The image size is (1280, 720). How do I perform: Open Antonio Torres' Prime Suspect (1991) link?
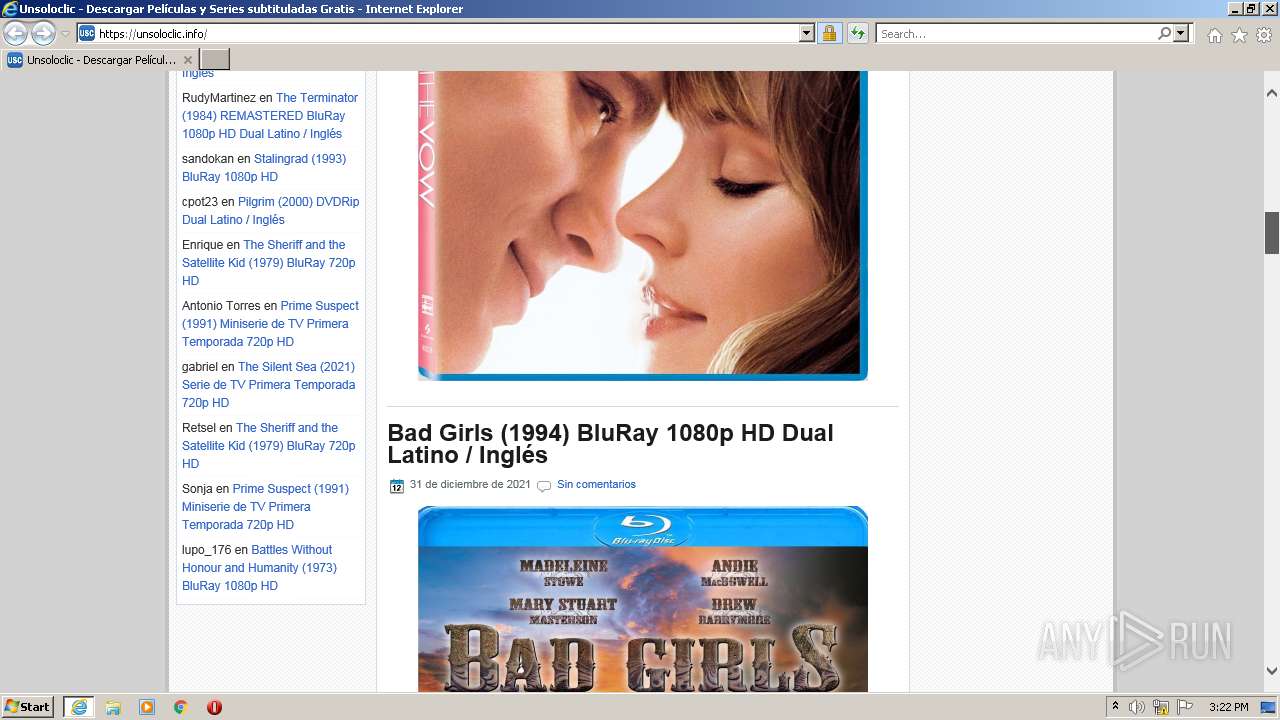pos(270,324)
